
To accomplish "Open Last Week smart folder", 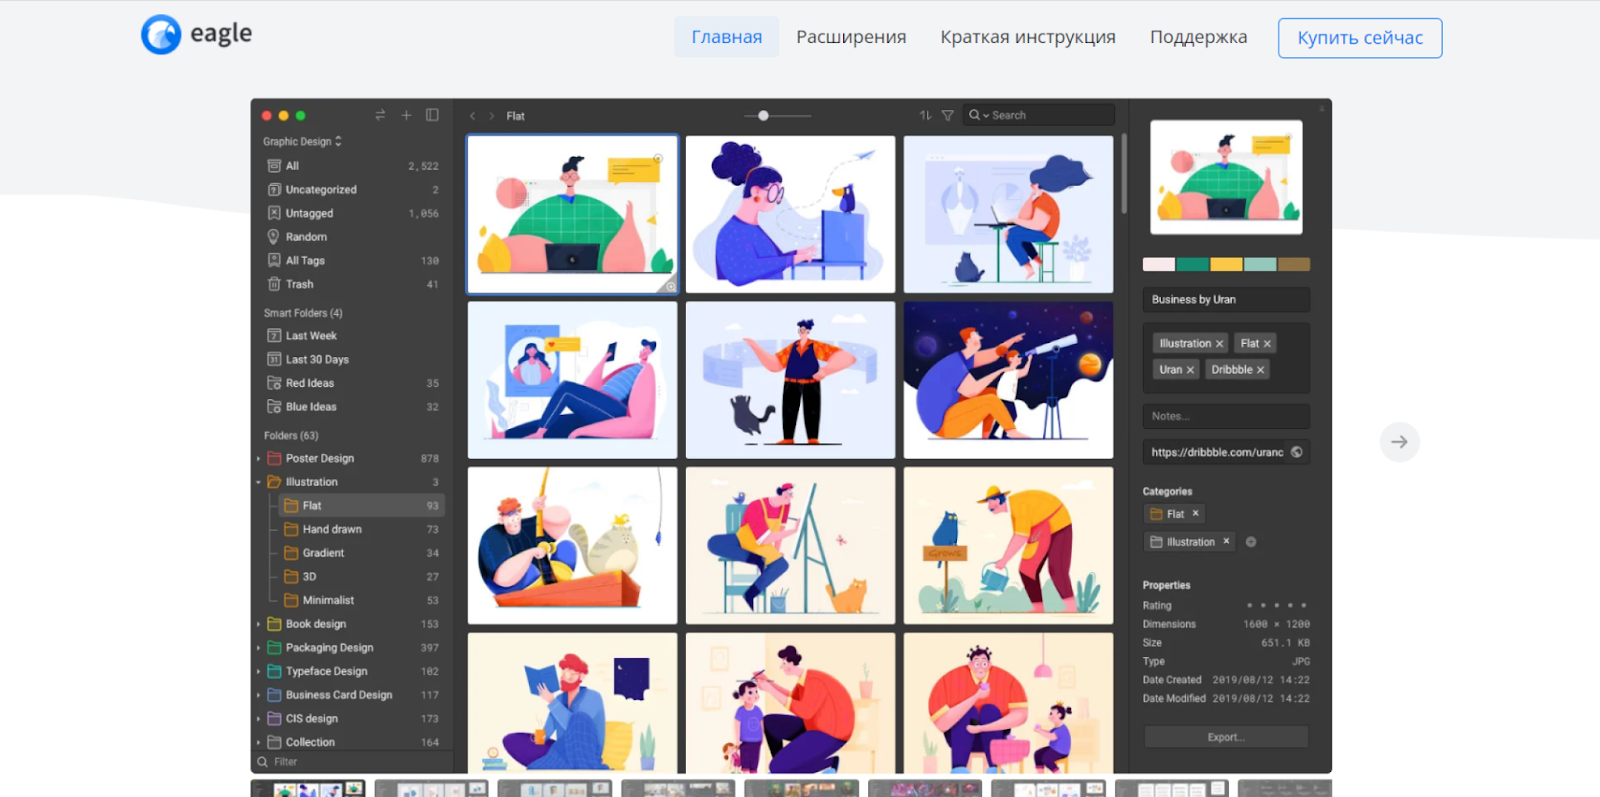I will point(352,336).
